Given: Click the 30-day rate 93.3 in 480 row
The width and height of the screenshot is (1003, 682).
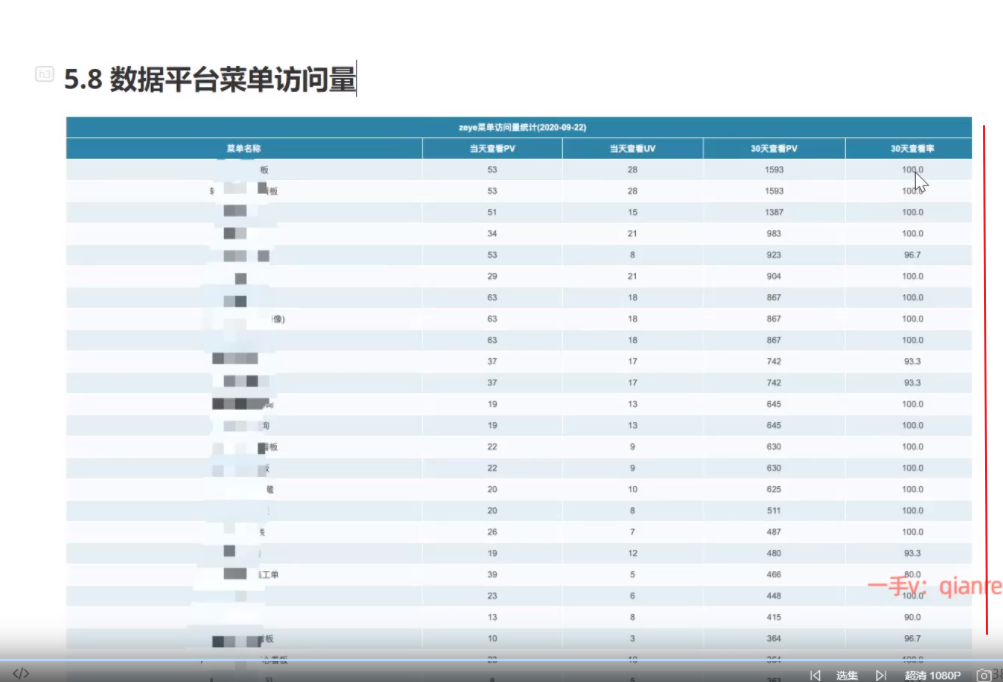Looking at the screenshot, I should 912,553.
